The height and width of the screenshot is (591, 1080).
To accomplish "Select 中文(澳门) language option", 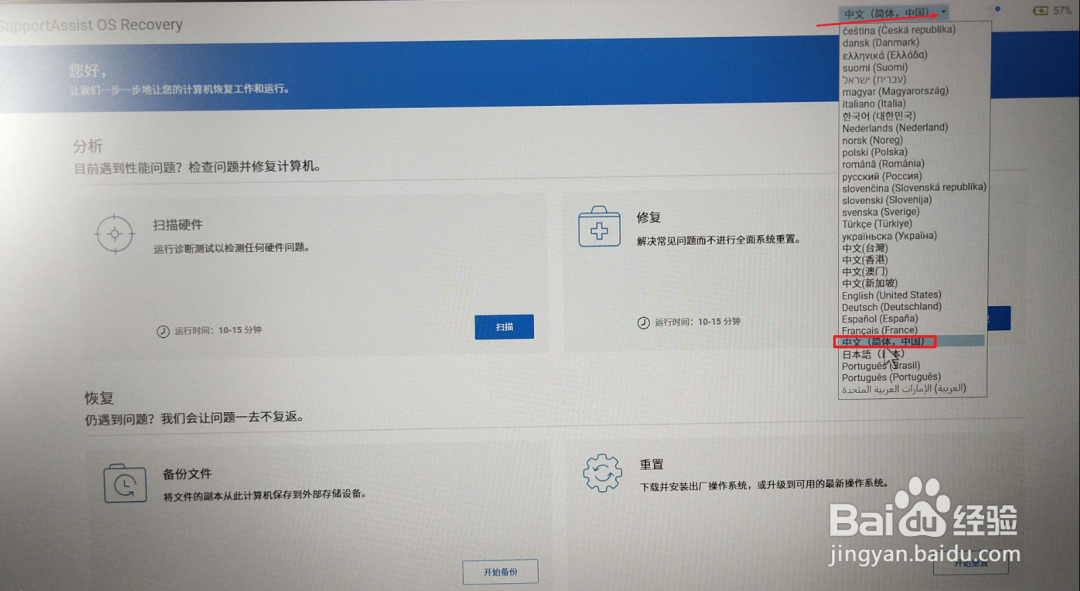I will click(x=864, y=271).
